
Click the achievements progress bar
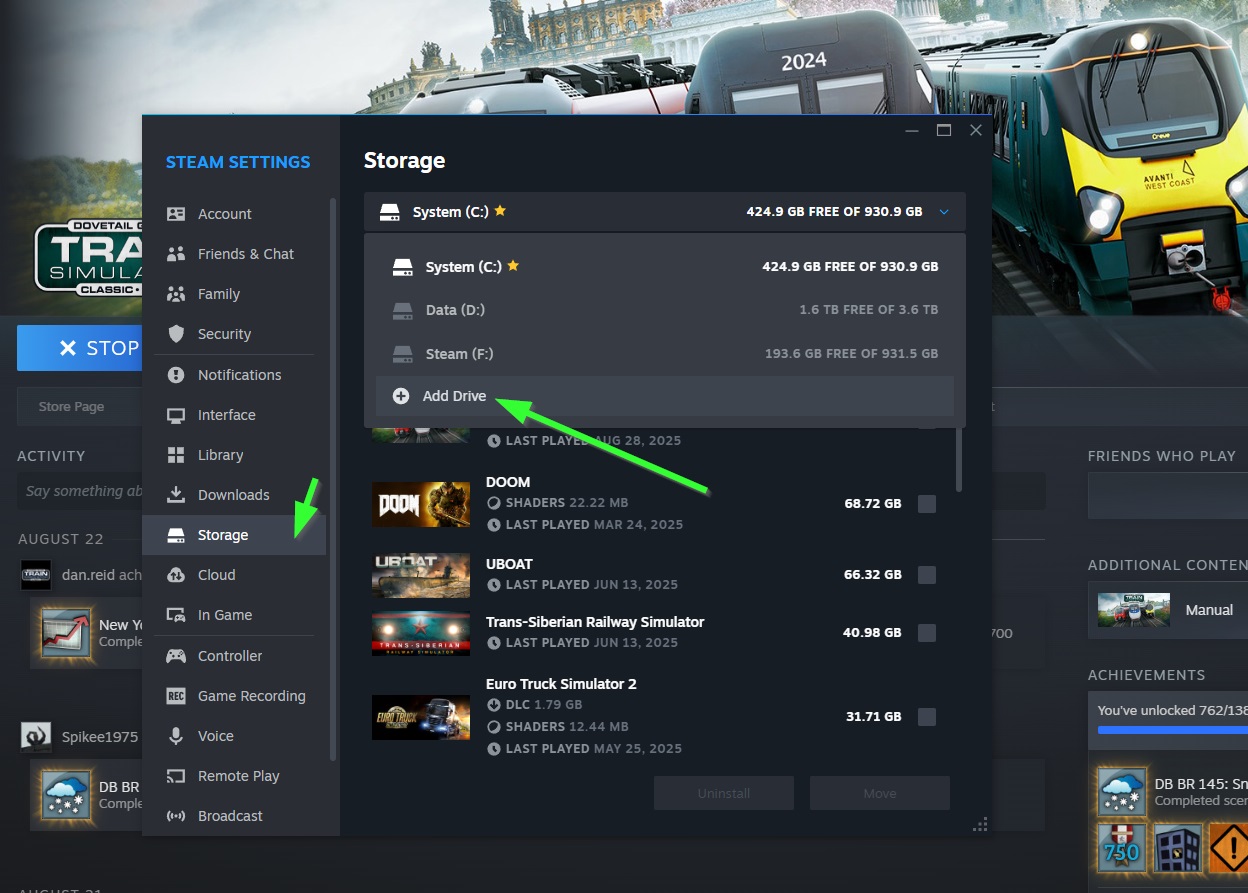(x=1172, y=730)
